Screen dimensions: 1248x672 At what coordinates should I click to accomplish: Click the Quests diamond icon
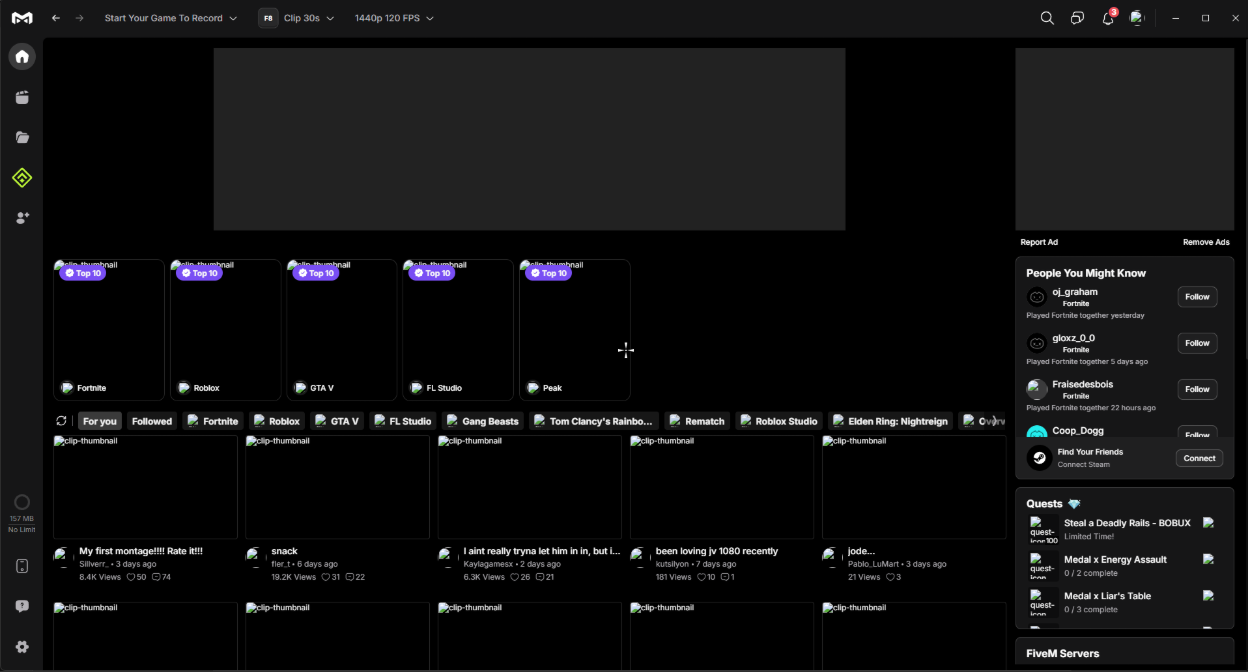pyautogui.click(x=1074, y=504)
